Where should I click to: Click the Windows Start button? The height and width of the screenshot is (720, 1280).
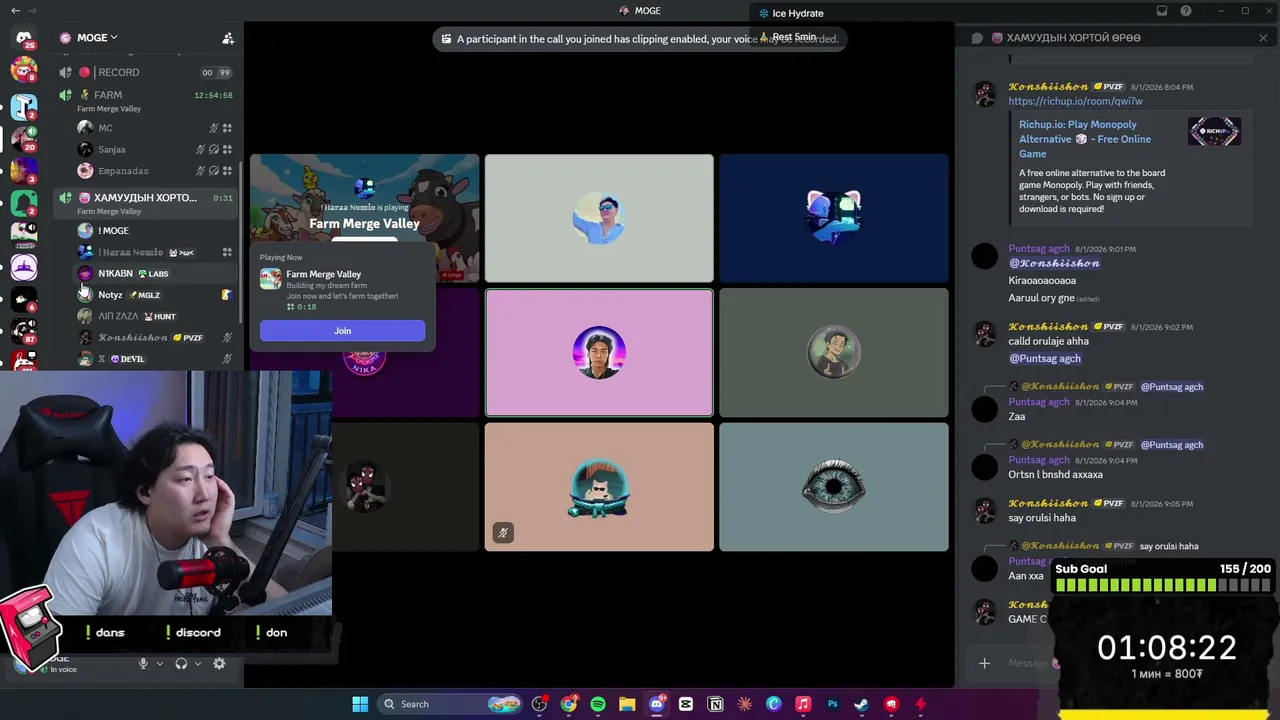coord(360,704)
